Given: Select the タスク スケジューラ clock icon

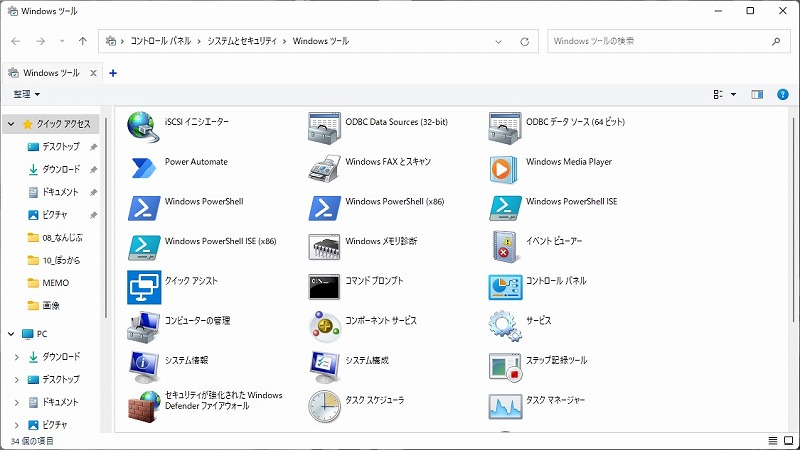Looking at the screenshot, I should pyautogui.click(x=324, y=407).
